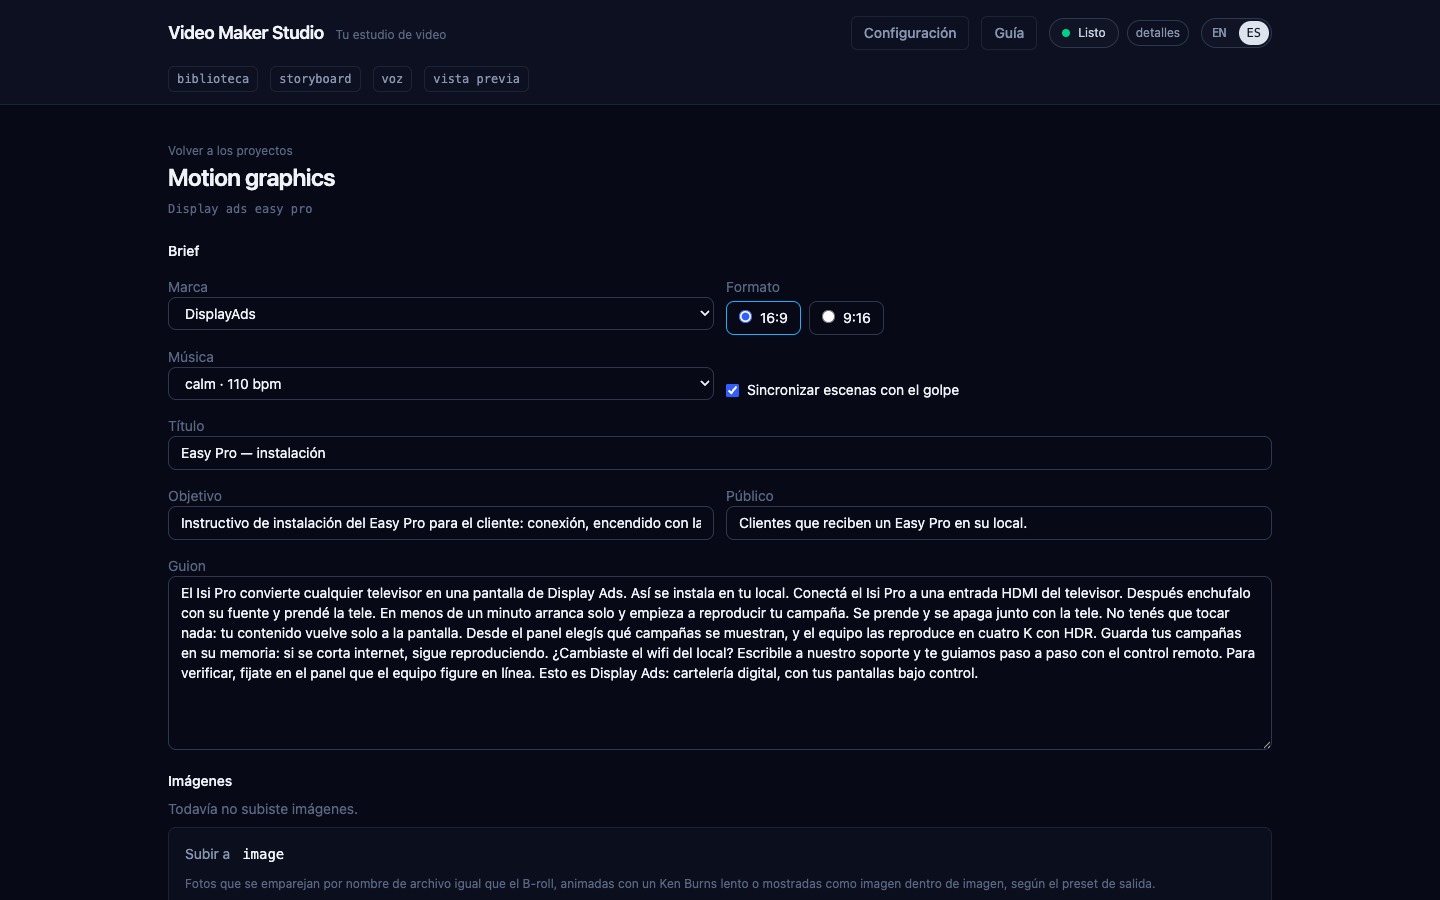Viewport: 1440px width, 900px height.
Task: Click the Objetivo input field
Action: pyautogui.click(x=441, y=523)
